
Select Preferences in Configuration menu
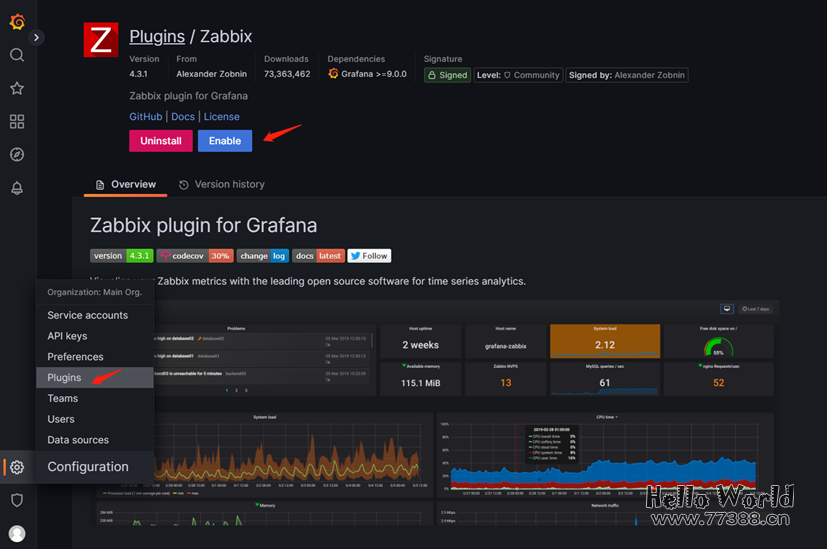click(x=95, y=357)
